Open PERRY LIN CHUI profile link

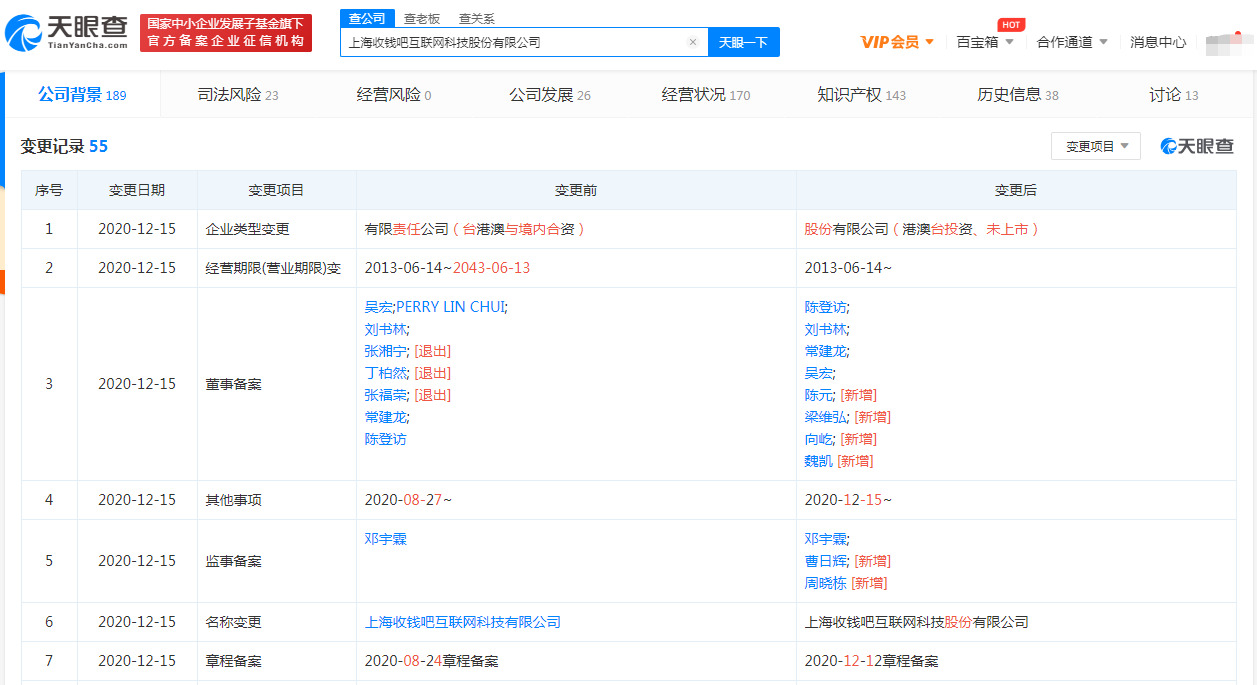(450, 307)
